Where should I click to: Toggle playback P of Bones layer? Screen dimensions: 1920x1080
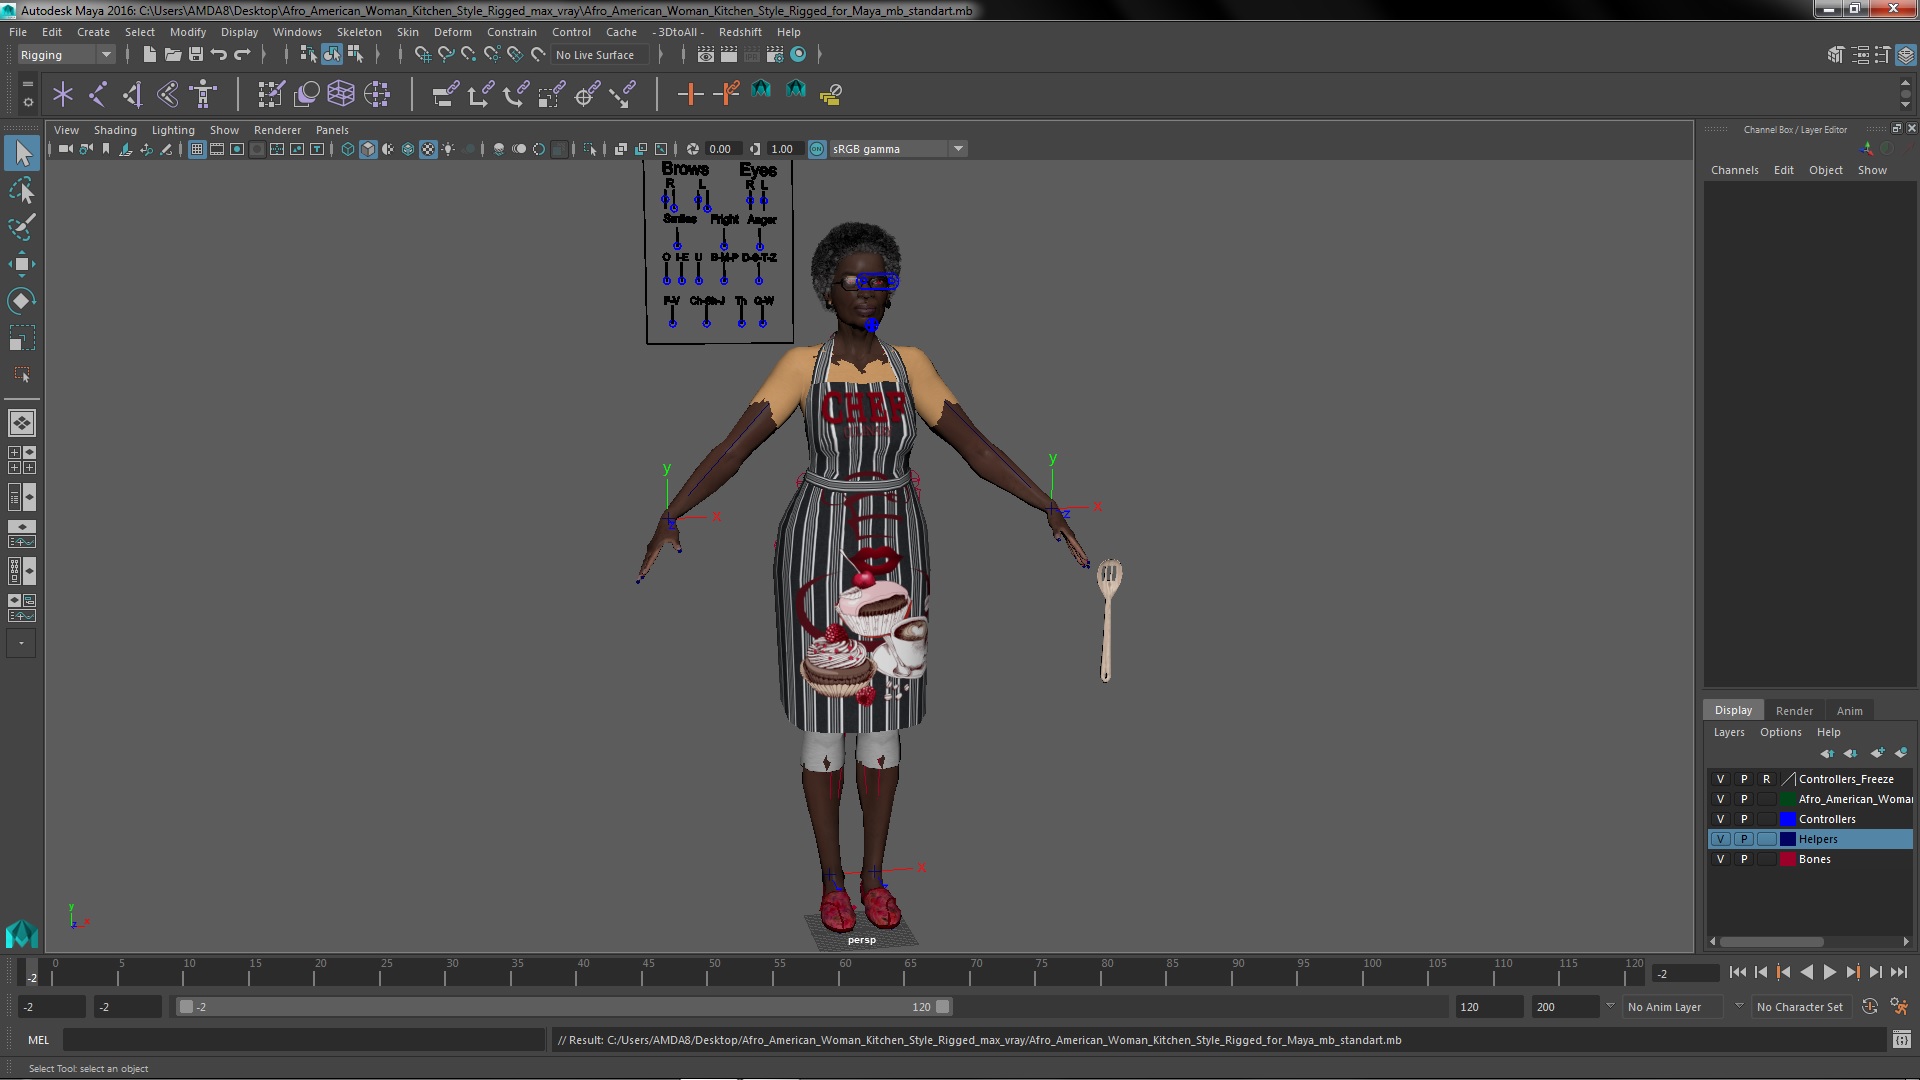(1744, 859)
